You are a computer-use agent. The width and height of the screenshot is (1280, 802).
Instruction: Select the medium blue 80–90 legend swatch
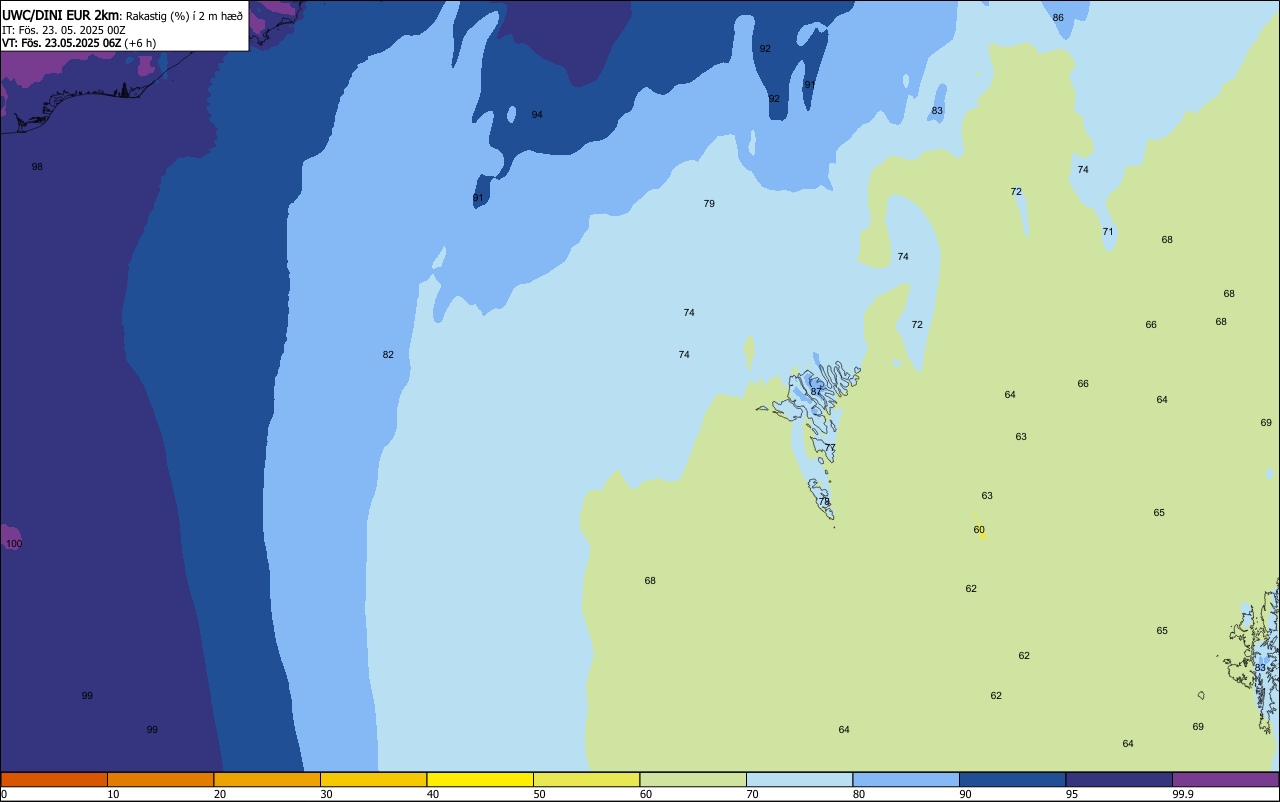coord(906,779)
